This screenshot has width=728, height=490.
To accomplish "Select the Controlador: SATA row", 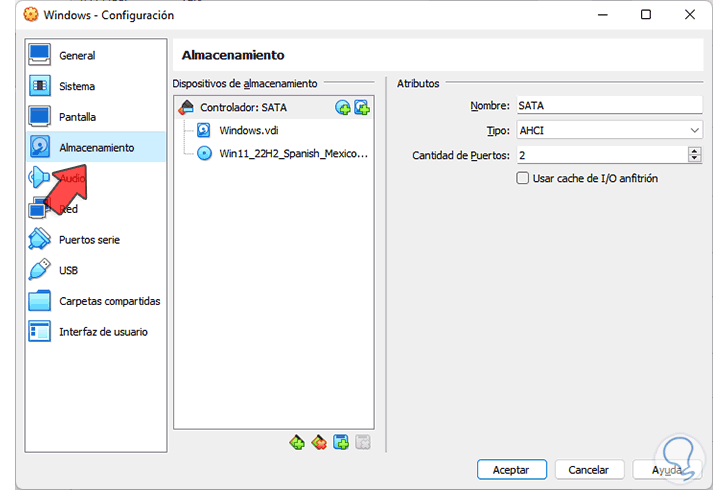I will click(274, 107).
